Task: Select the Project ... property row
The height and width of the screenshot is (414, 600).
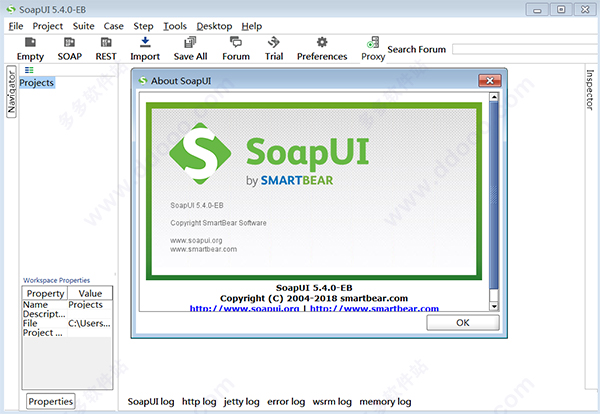Action: coord(67,333)
